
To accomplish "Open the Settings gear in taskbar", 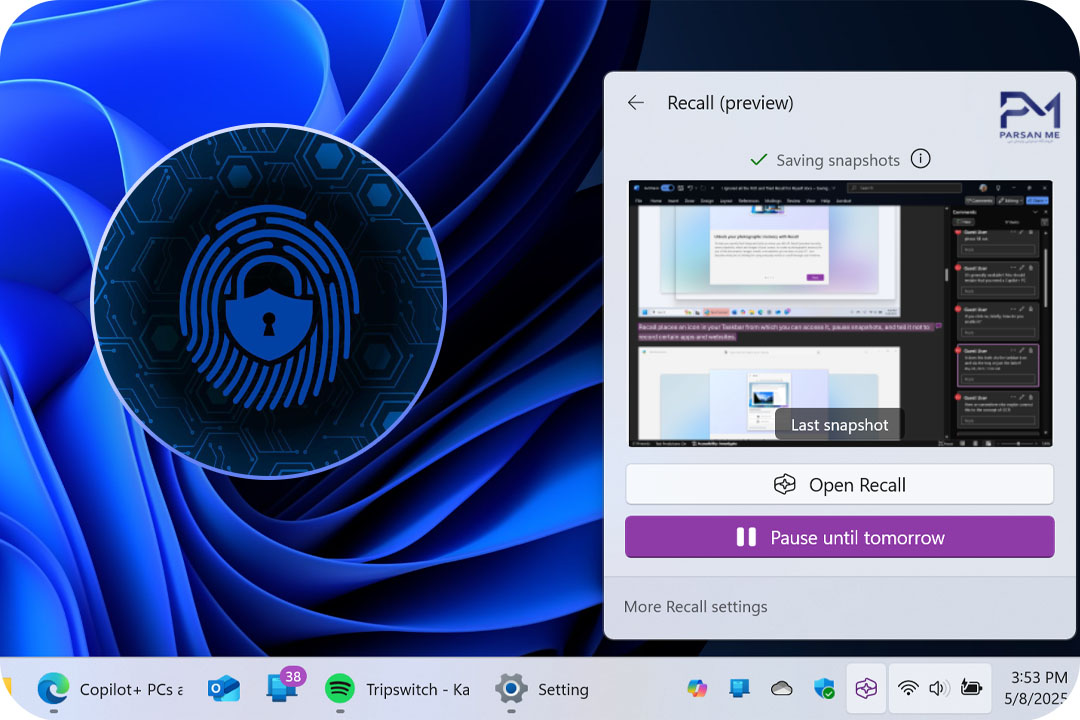I will click(511, 688).
